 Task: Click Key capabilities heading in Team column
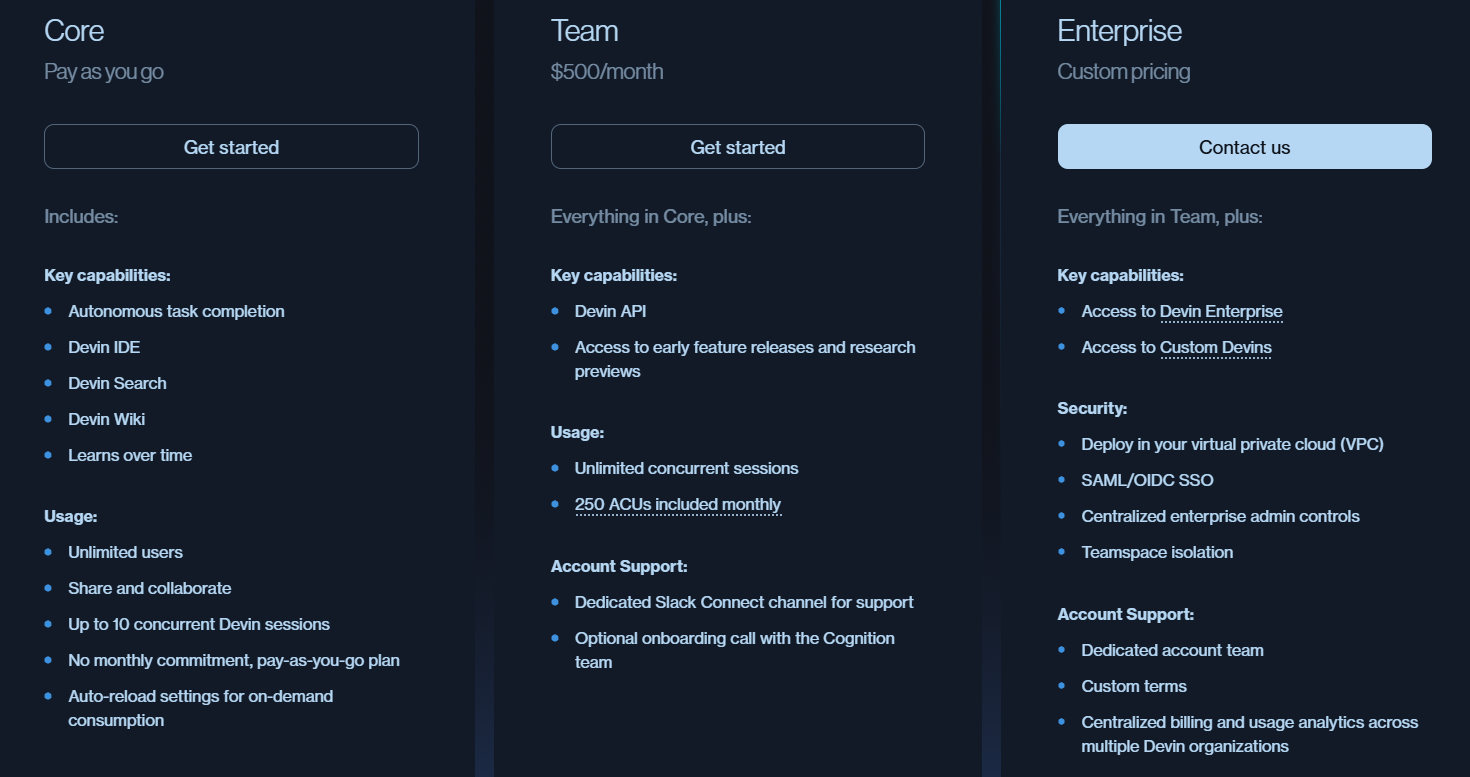pos(614,275)
